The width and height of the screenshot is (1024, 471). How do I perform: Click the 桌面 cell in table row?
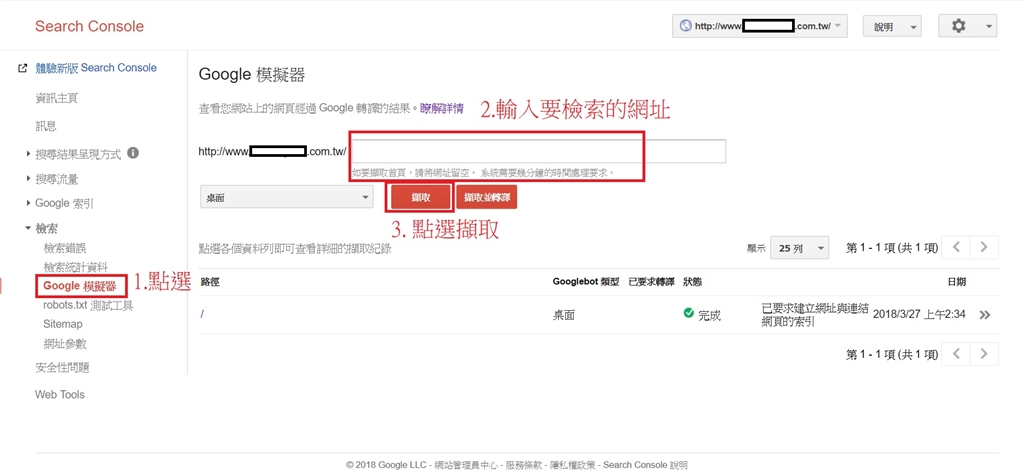click(x=563, y=316)
